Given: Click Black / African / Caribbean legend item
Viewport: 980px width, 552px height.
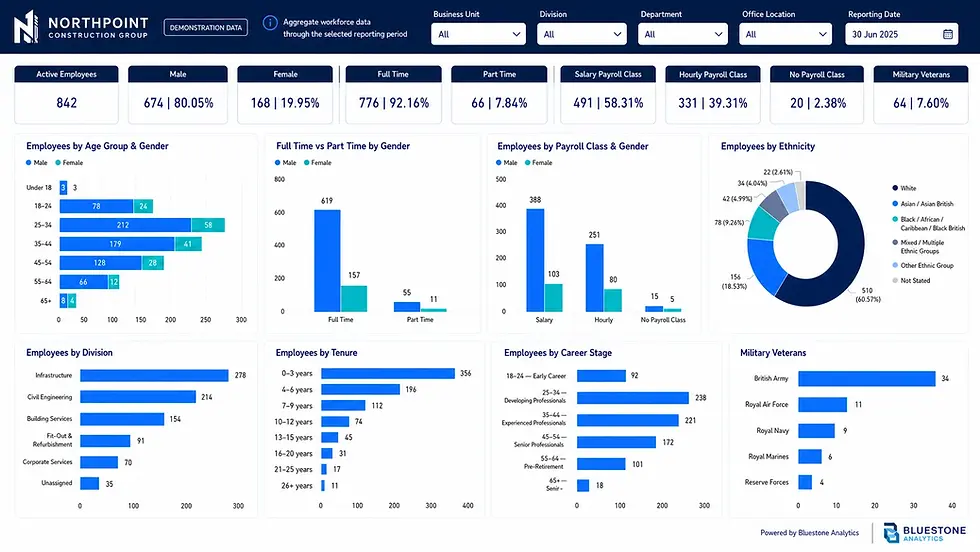Looking at the screenshot, I should pyautogui.click(x=928, y=224).
